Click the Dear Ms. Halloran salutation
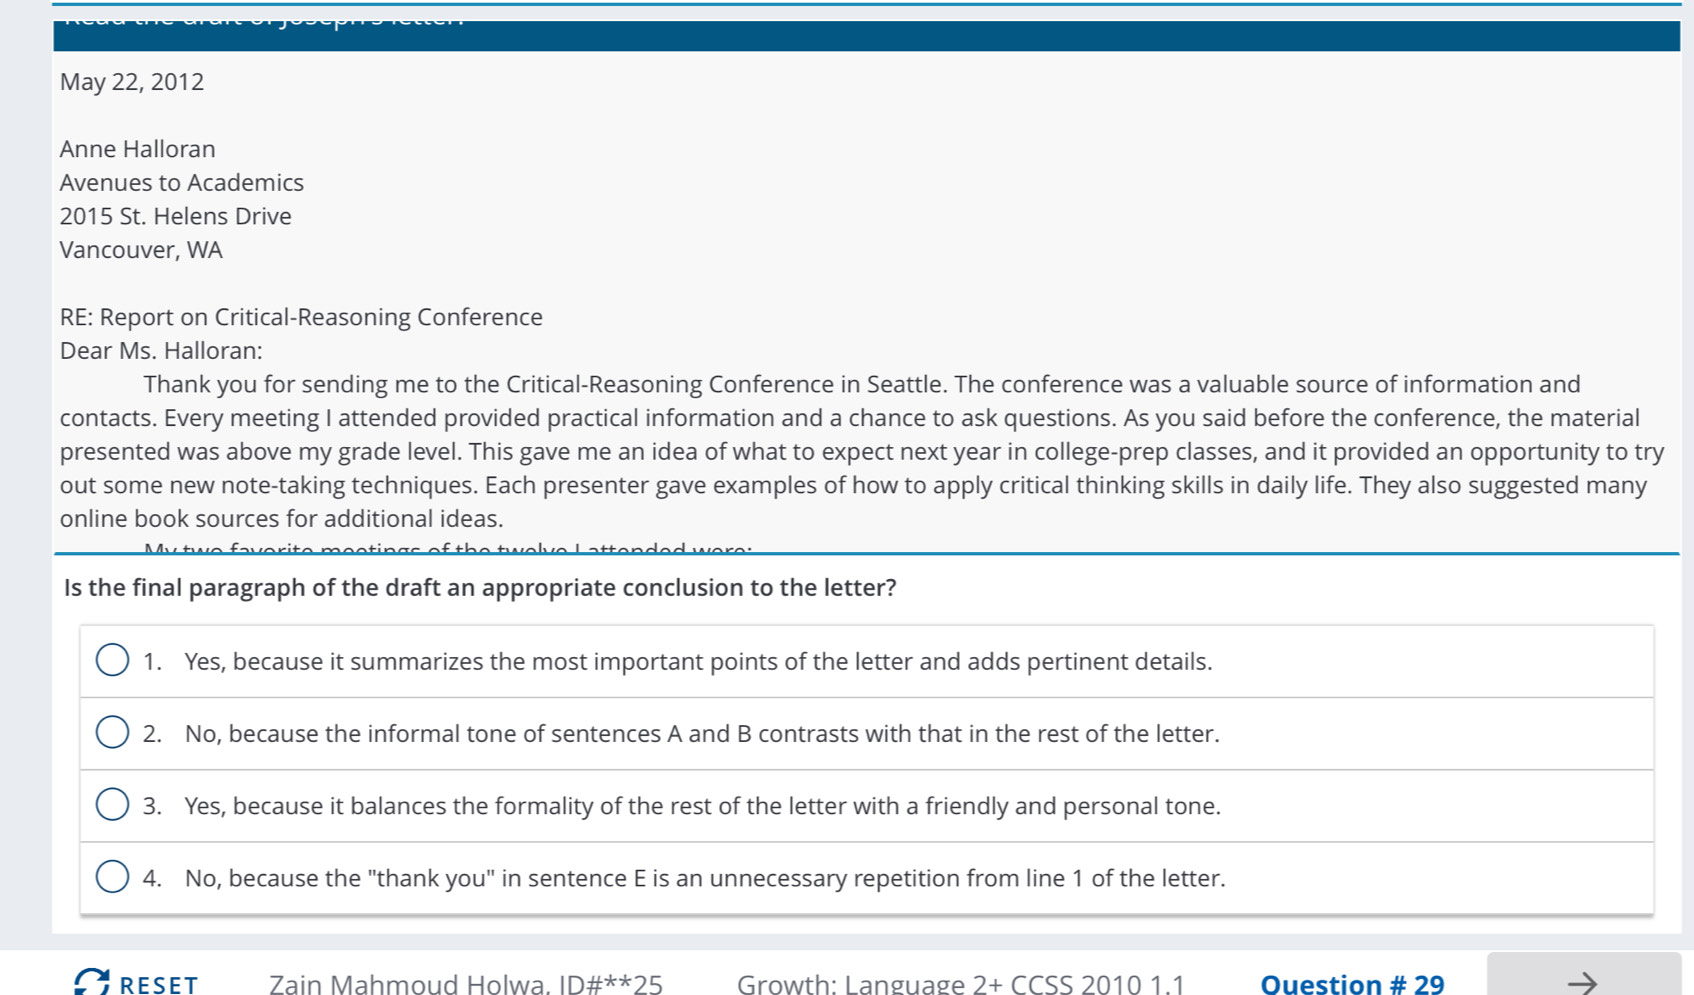 point(161,351)
